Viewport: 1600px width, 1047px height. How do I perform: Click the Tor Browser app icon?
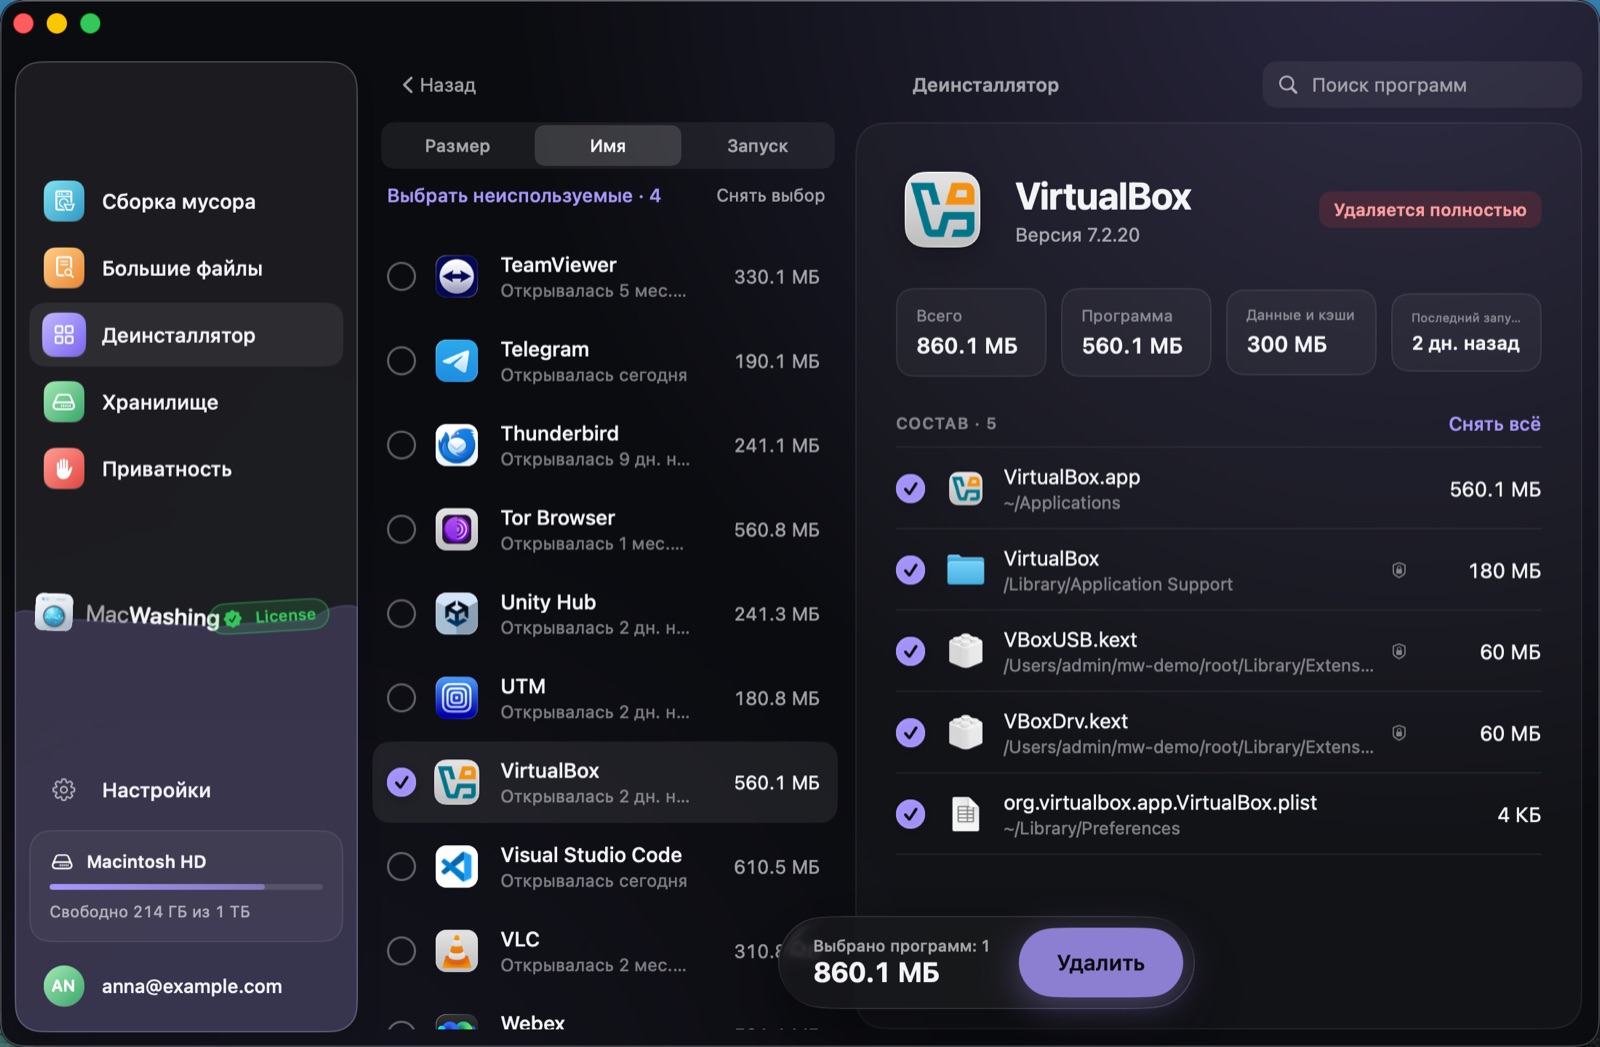[457, 529]
